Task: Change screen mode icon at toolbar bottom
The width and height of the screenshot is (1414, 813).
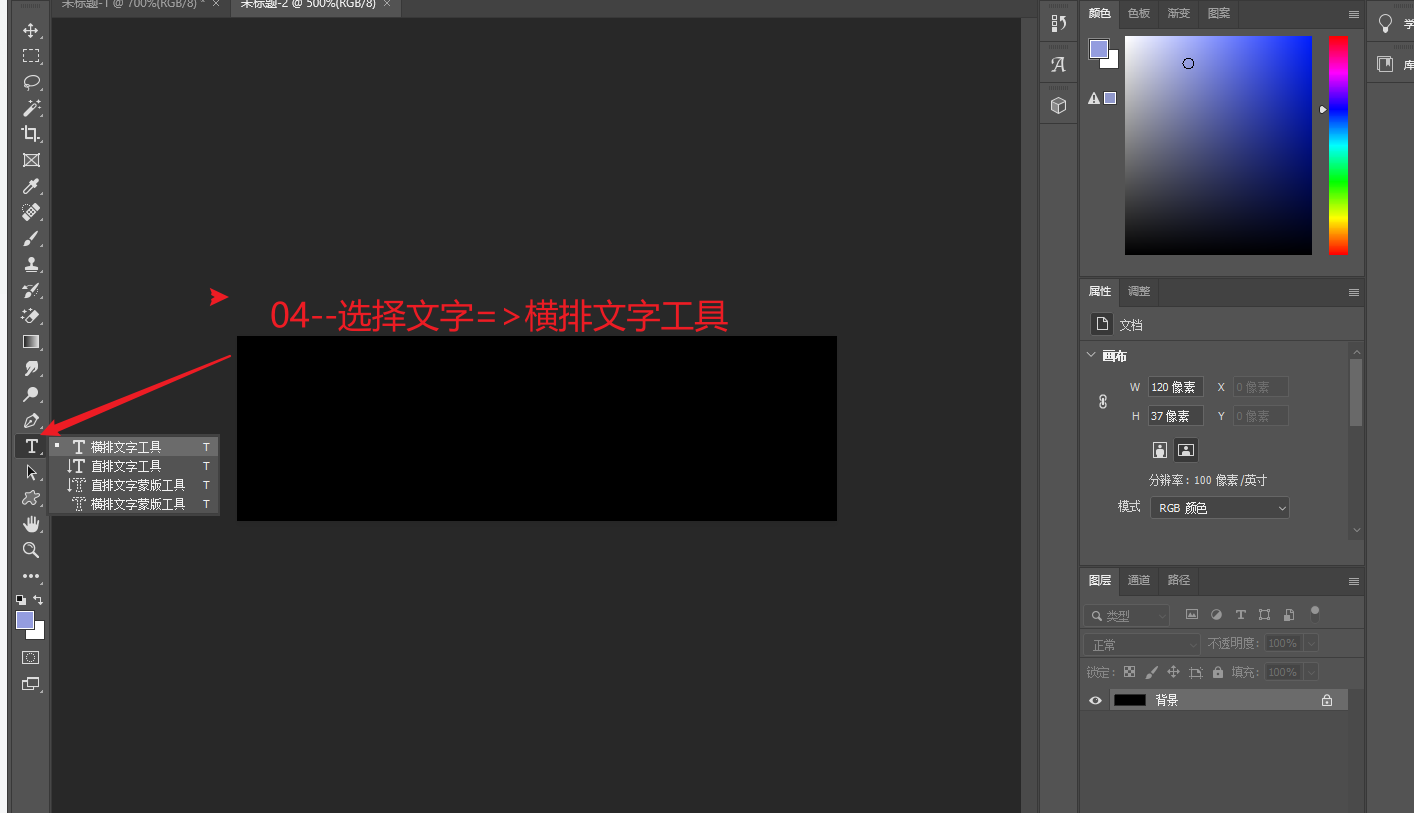Action: [x=31, y=684]
